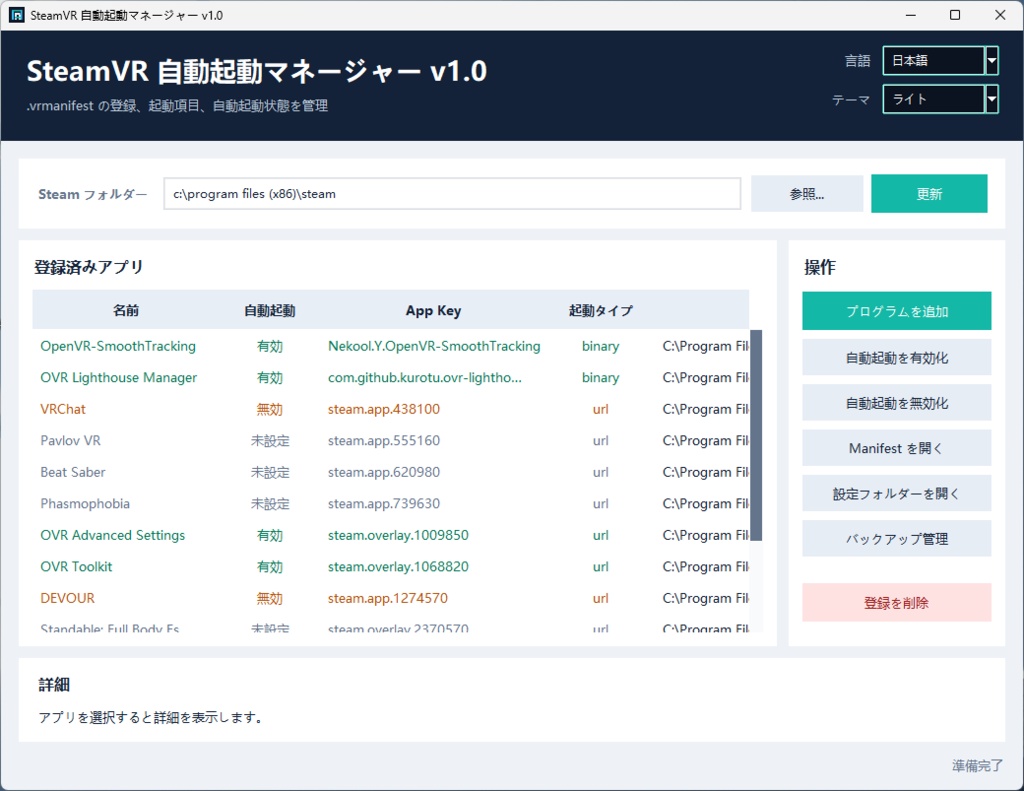The width and height of the screenshot is (1024, 791).
Task: Click the app list vertical scrollbar thumb
Action: [756, 435]
